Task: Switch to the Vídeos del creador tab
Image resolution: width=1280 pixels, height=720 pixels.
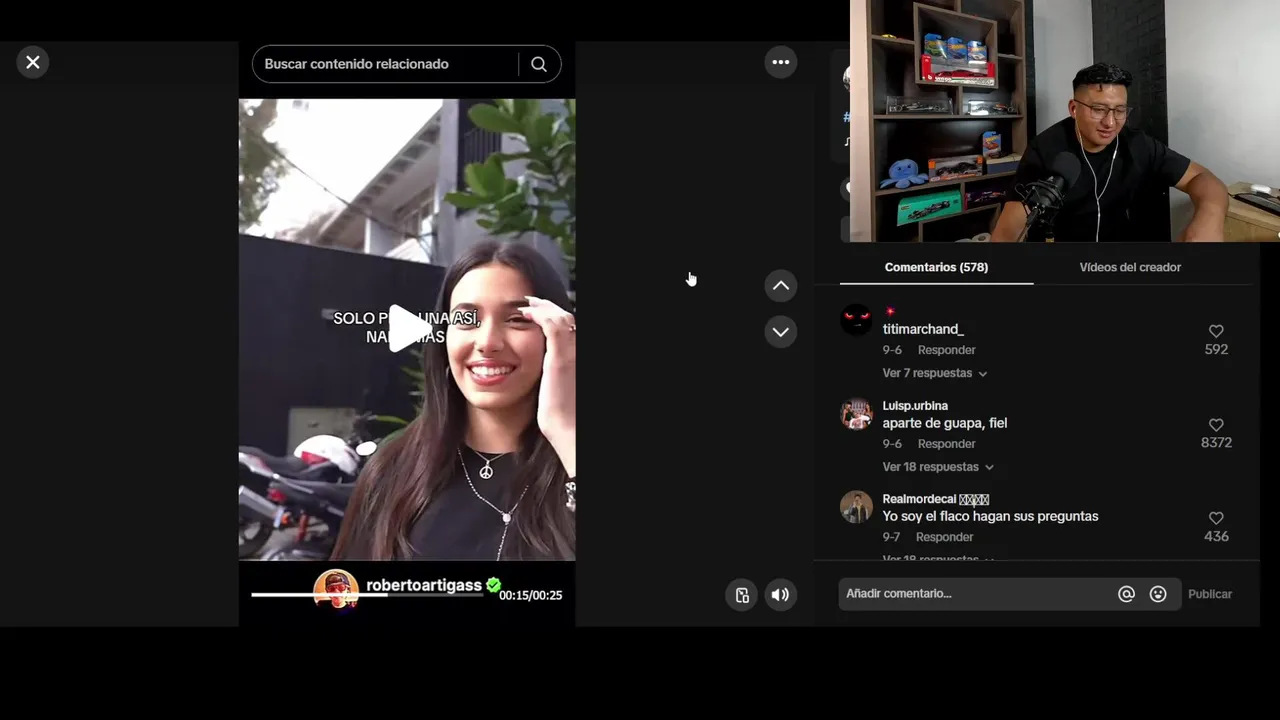Action: click(1130, 267)
